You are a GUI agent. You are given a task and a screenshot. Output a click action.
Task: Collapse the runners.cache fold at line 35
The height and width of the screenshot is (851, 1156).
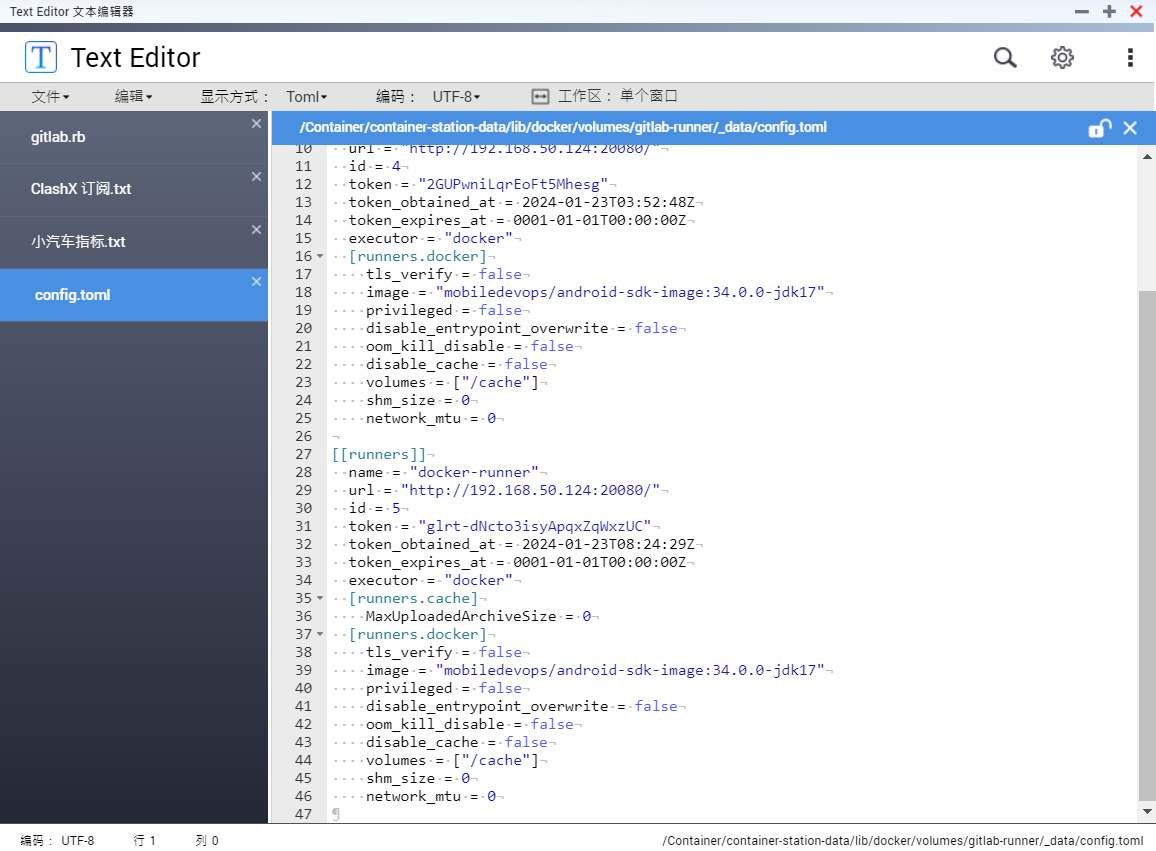click(x=320, y=598)
